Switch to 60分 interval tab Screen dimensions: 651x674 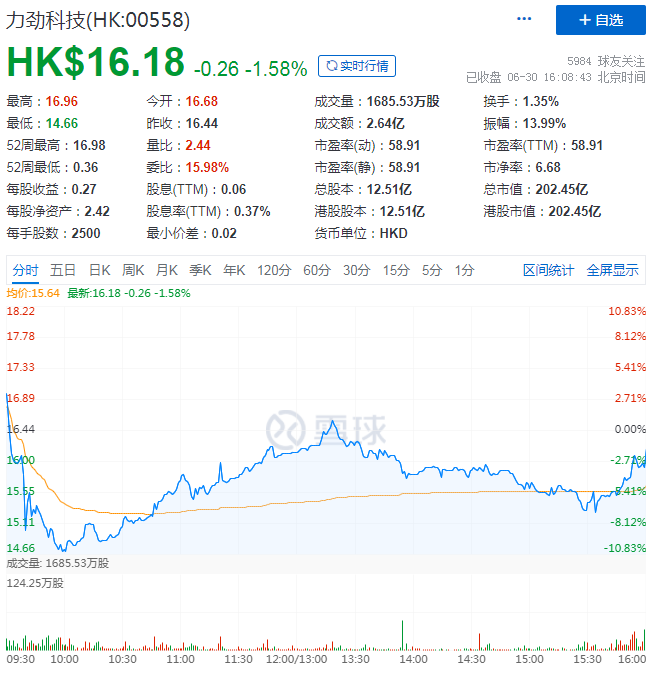click(317, 270)
